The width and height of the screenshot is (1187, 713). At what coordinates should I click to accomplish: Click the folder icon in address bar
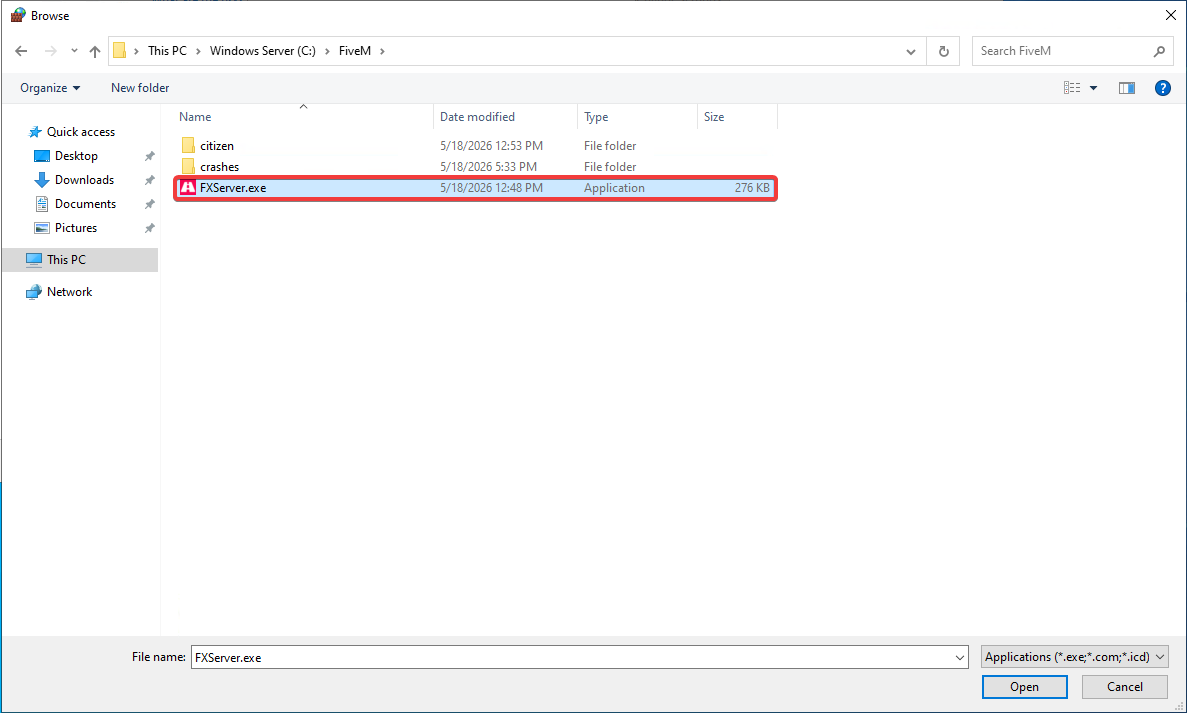[120, 51]
